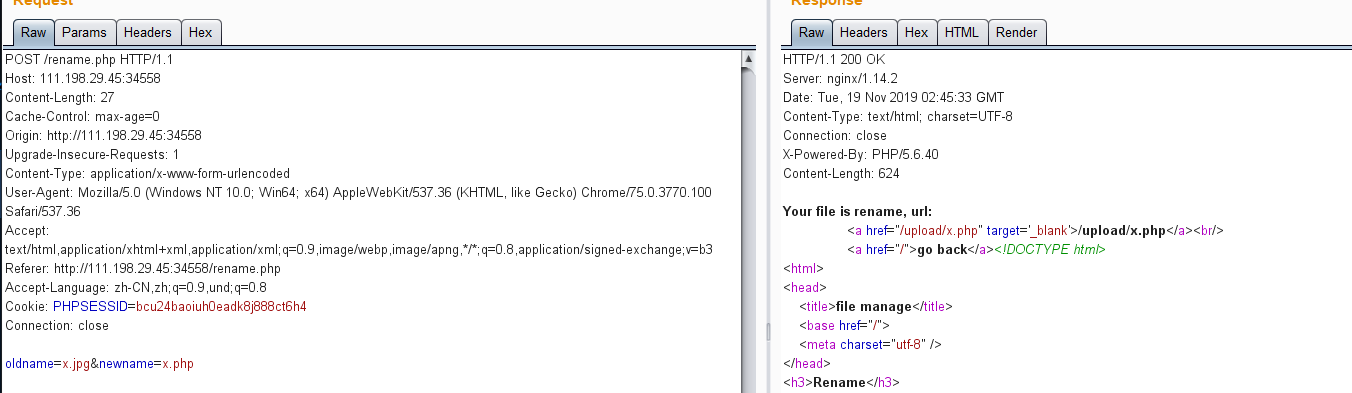Click the Date header in response
Image resolution: width=1352 pixels, height=393 pixels.
(893, 98)
